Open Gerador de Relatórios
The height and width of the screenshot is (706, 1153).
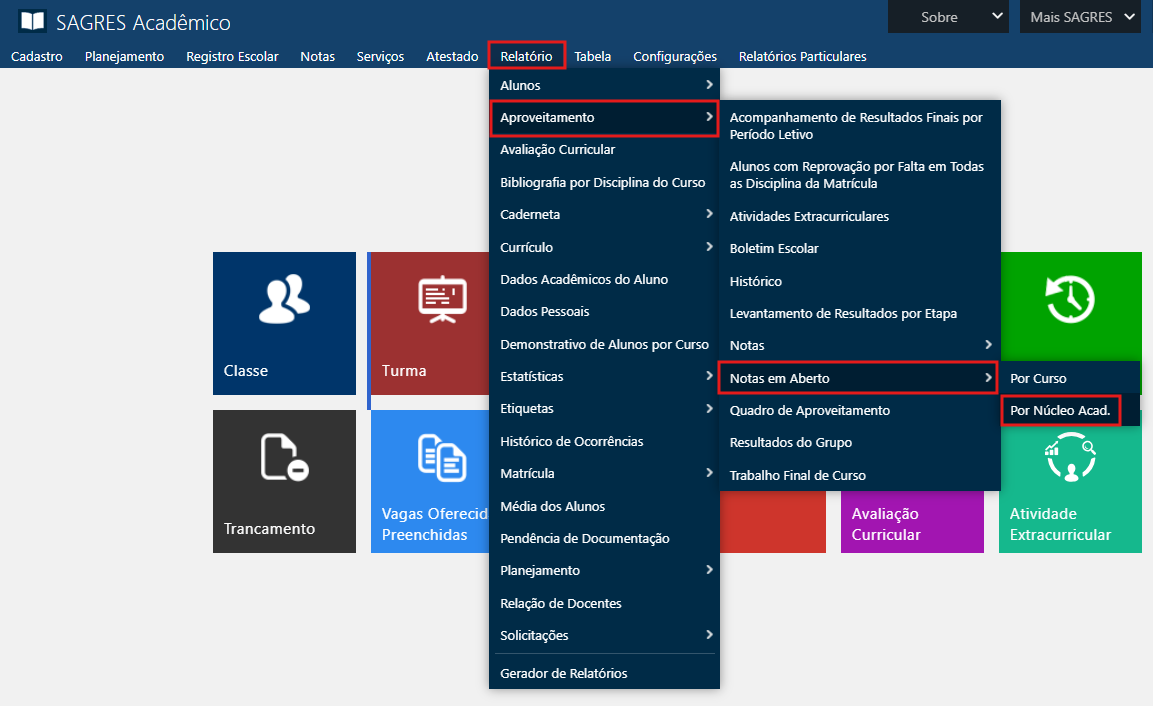564,673
